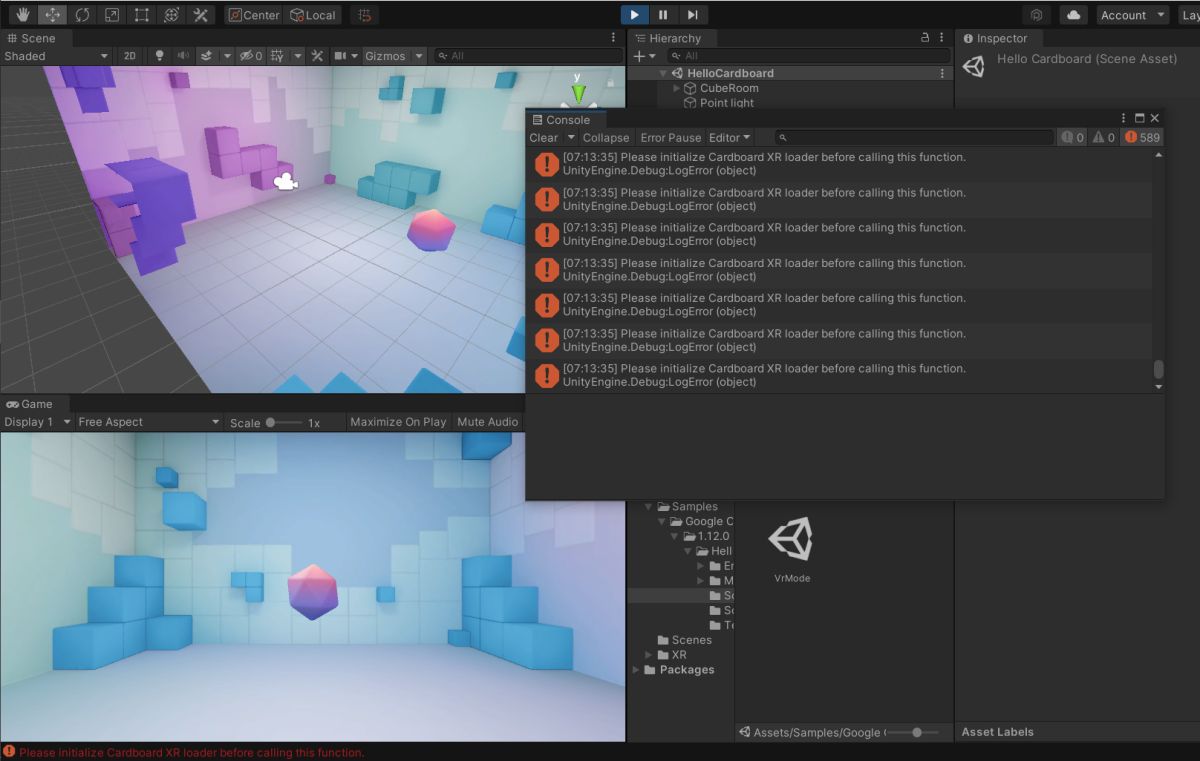The image size is (1200, 761).
Task: Click the Console search field
Action: click(915, 138)
